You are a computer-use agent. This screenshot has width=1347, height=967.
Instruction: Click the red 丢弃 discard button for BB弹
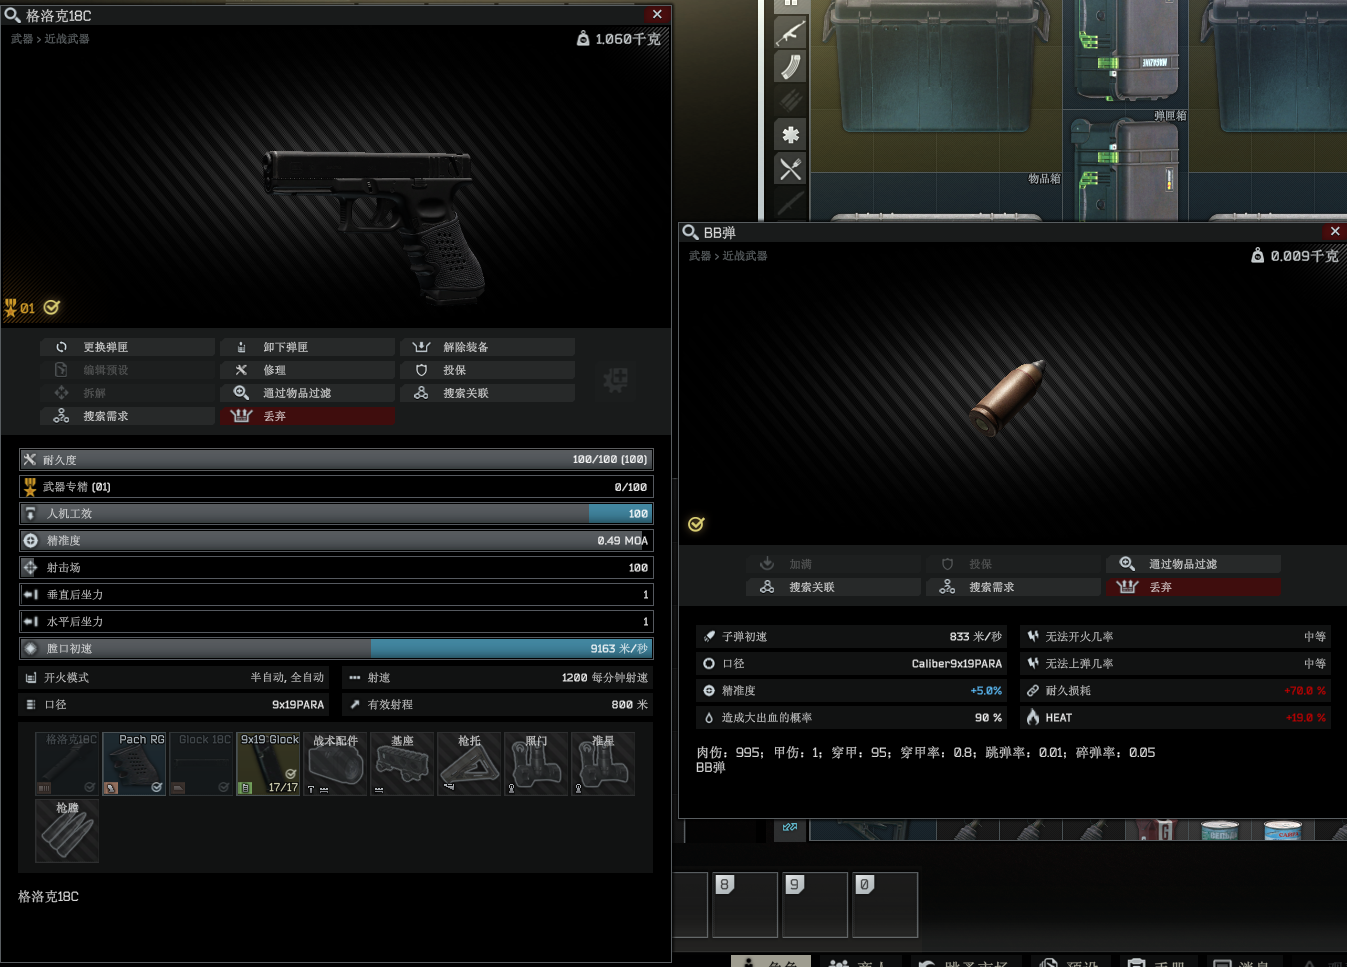tap(1193, 587)
